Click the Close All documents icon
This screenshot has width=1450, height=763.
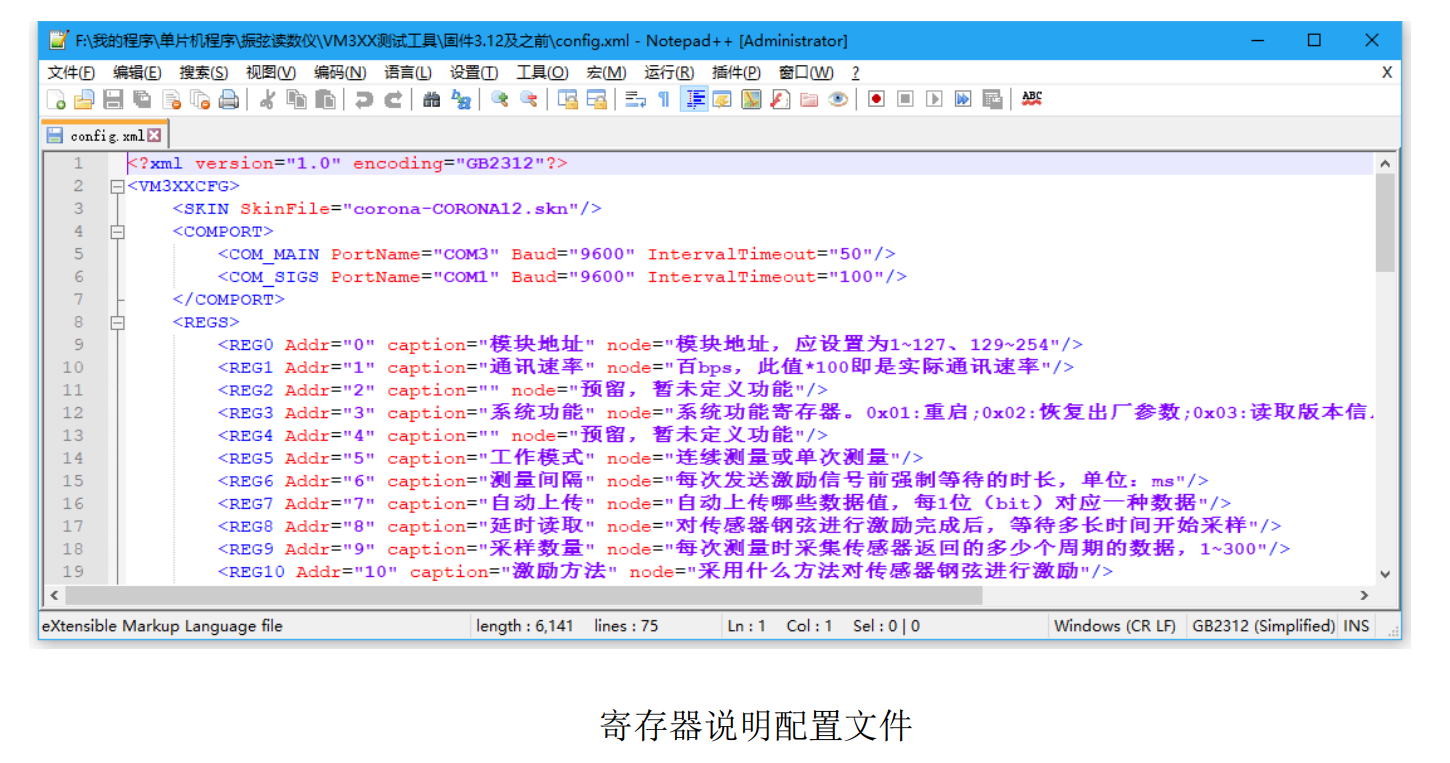click(200, 99)
